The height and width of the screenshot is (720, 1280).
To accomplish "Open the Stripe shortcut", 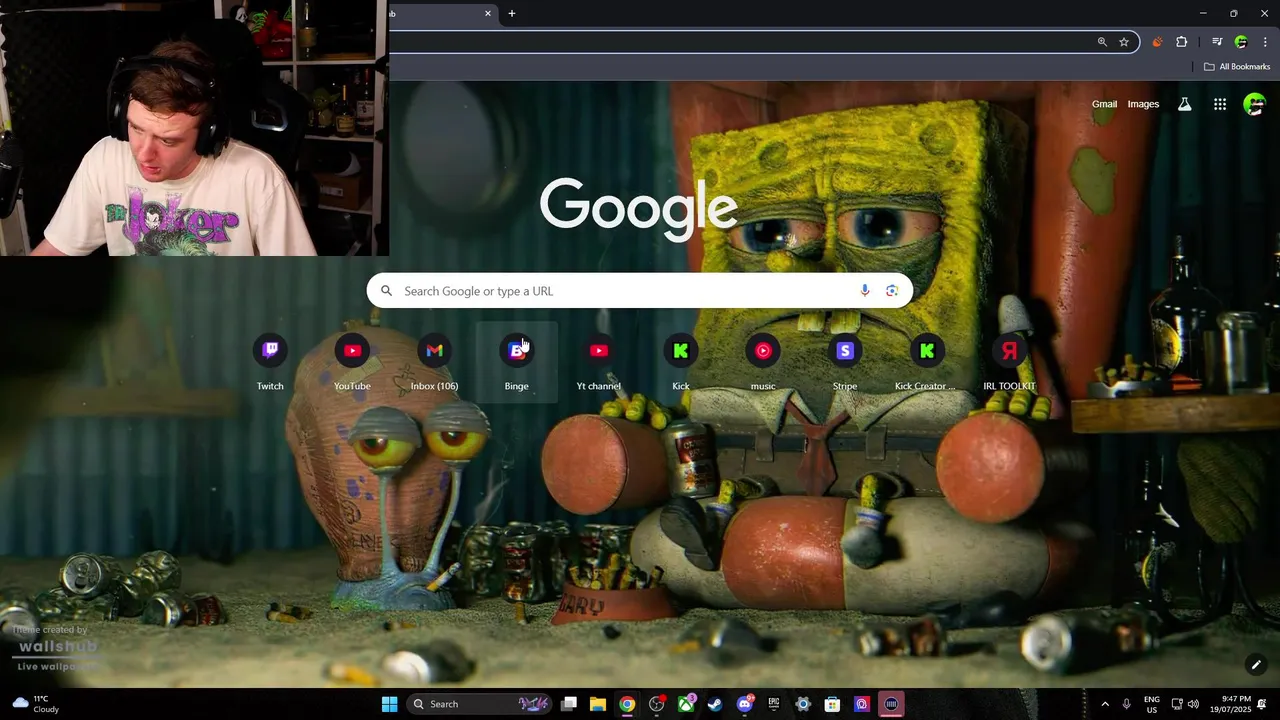I will pyautogui.click(x=845, y=363).
